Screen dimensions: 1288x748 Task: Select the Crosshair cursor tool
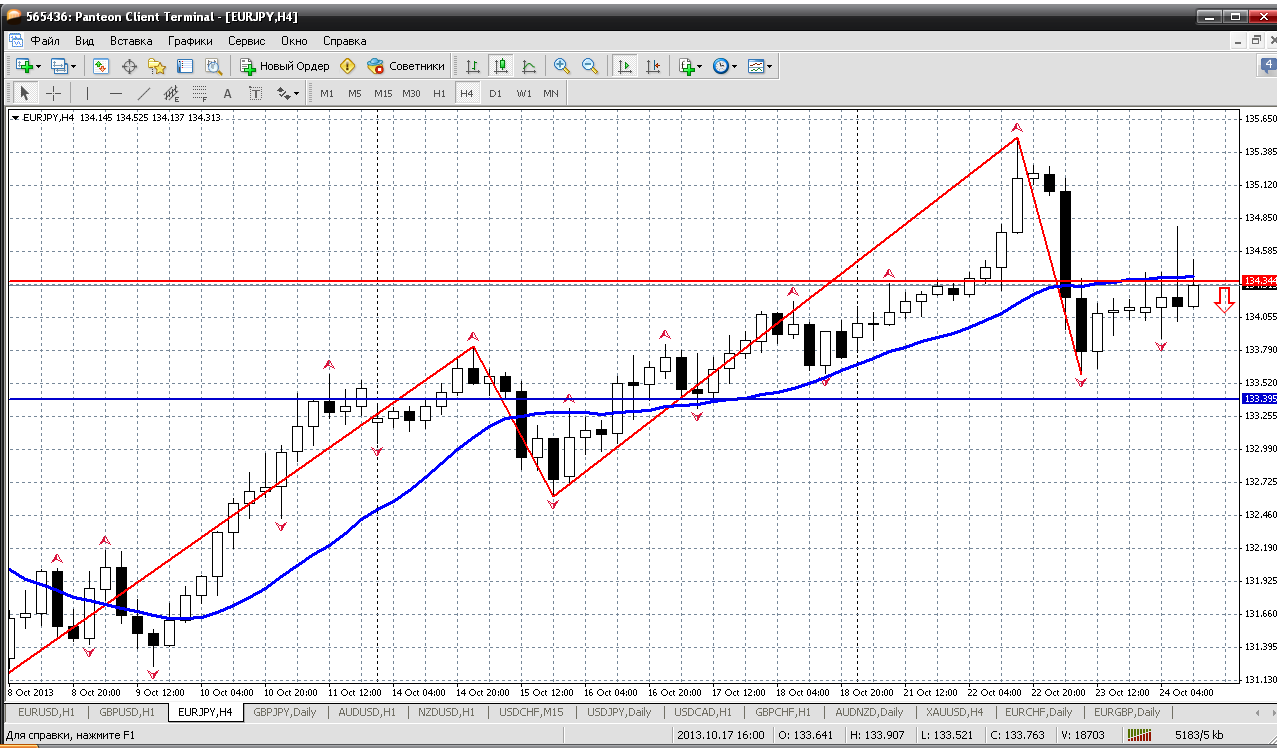point(53,93)
